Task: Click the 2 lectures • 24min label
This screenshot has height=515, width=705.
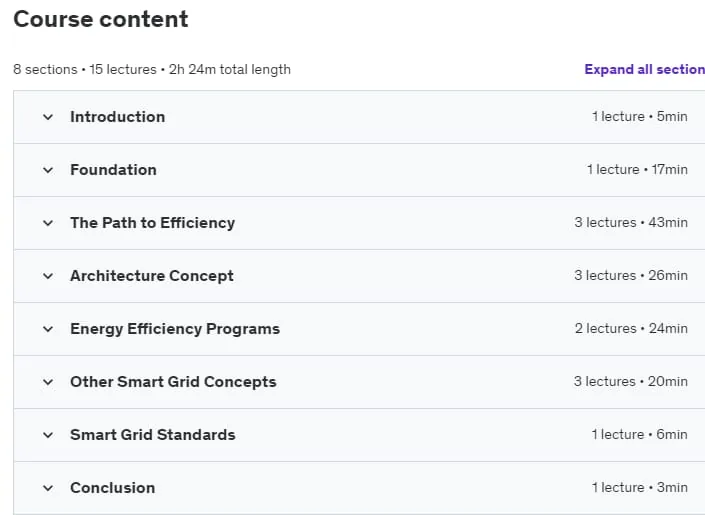Action: (x=631, y=328)
